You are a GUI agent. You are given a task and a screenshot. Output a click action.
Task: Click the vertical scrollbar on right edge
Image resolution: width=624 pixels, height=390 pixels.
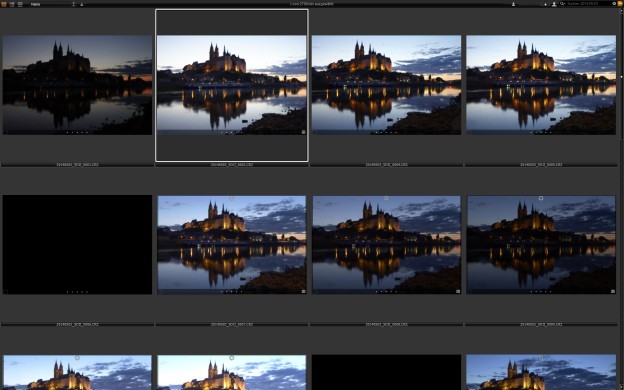(x=621, y=199)
